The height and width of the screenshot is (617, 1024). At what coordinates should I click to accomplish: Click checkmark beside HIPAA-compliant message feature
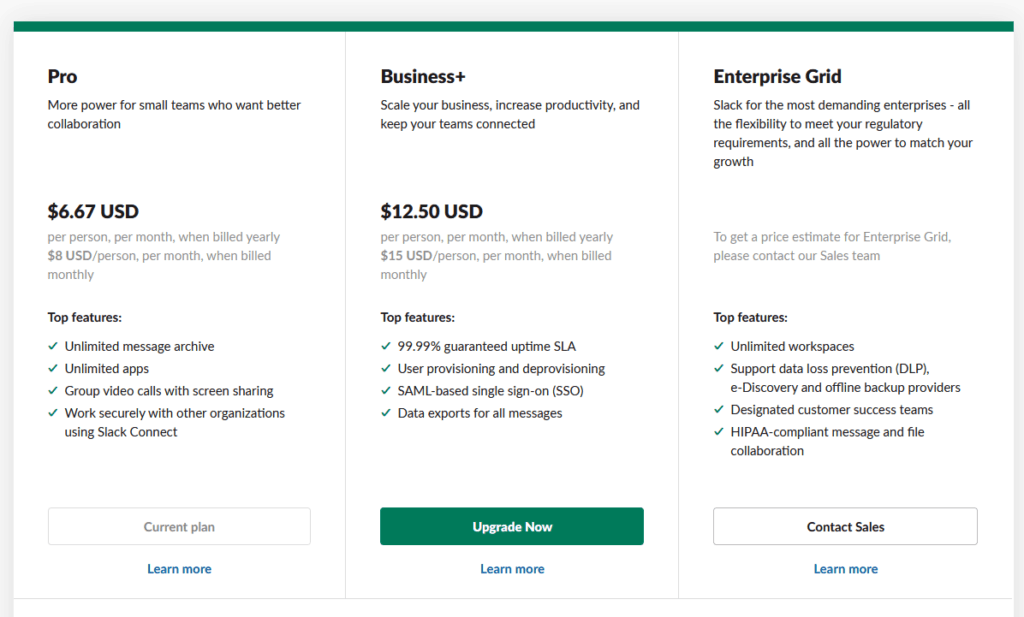click(719, 432)
